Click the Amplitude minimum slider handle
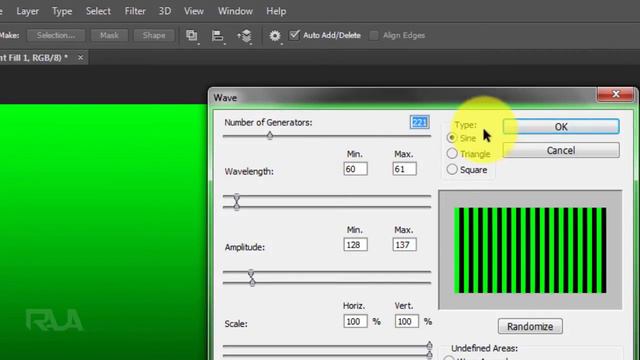Viewport: 640px width, 360px height. point(251,273)
